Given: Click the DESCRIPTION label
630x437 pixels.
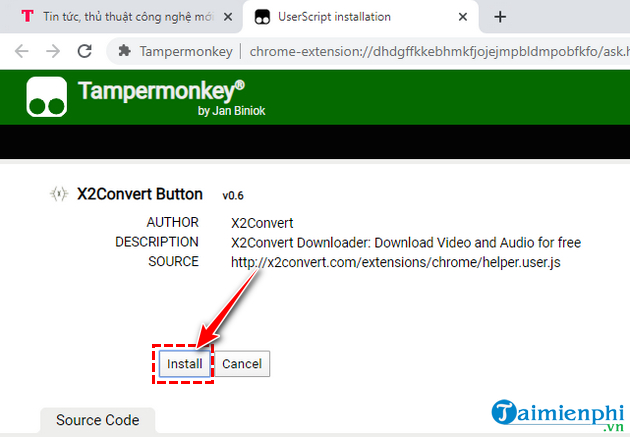Looking at the screenshot, I should (x=157, y=242).
